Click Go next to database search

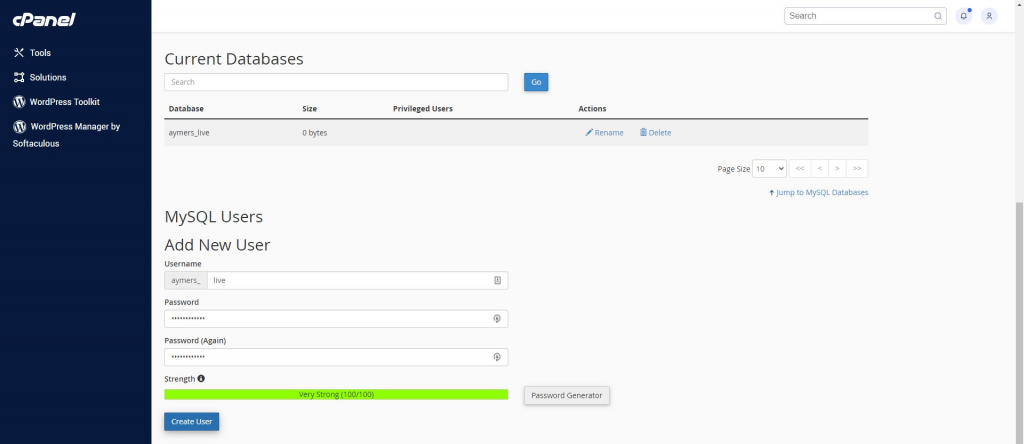[536, 82]
